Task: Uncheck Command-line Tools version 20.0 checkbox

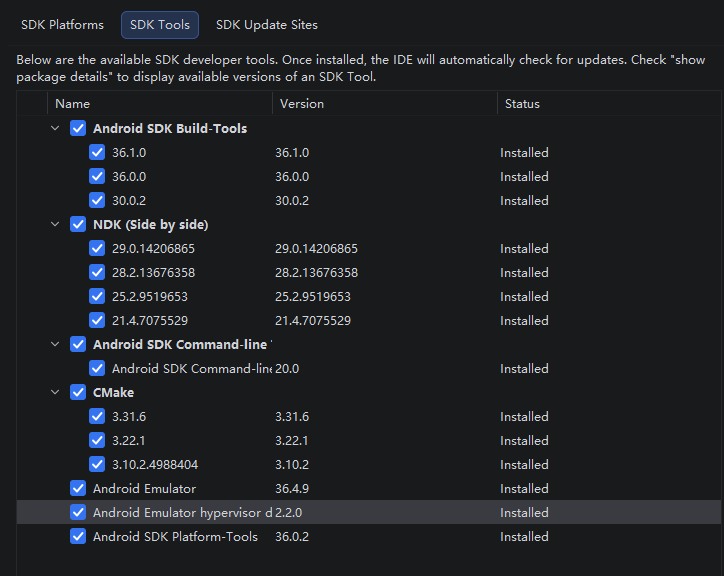Action: pos(97,369)
